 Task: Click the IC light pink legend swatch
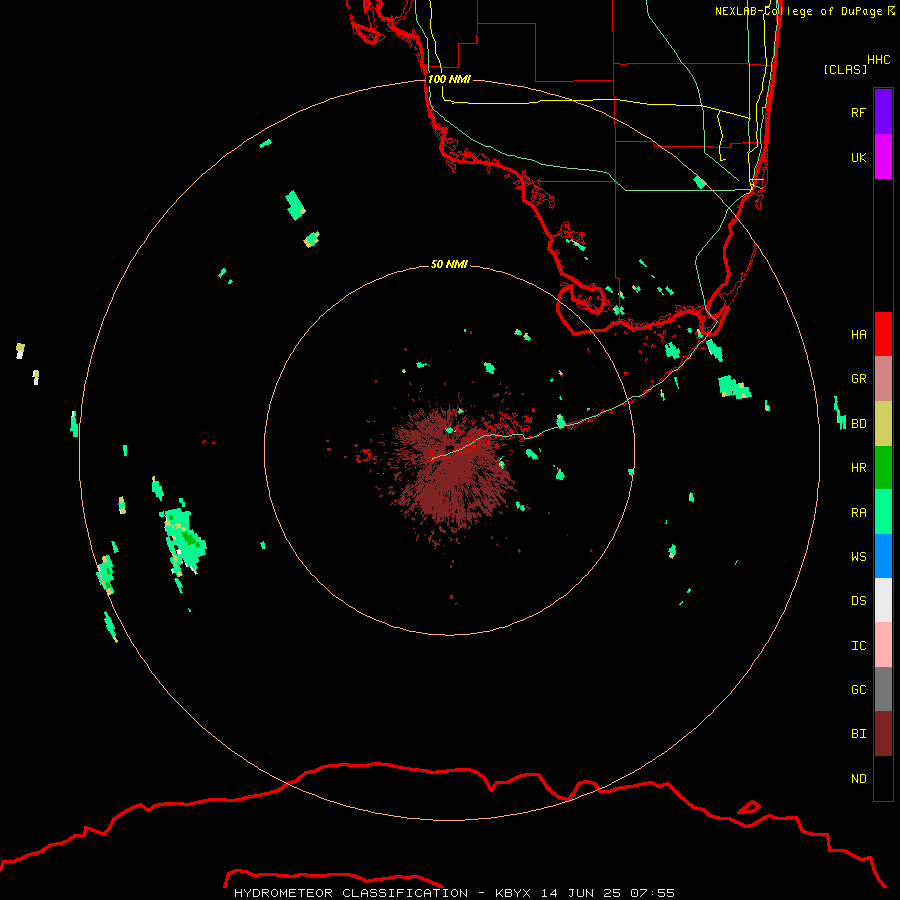pos(883,645)
